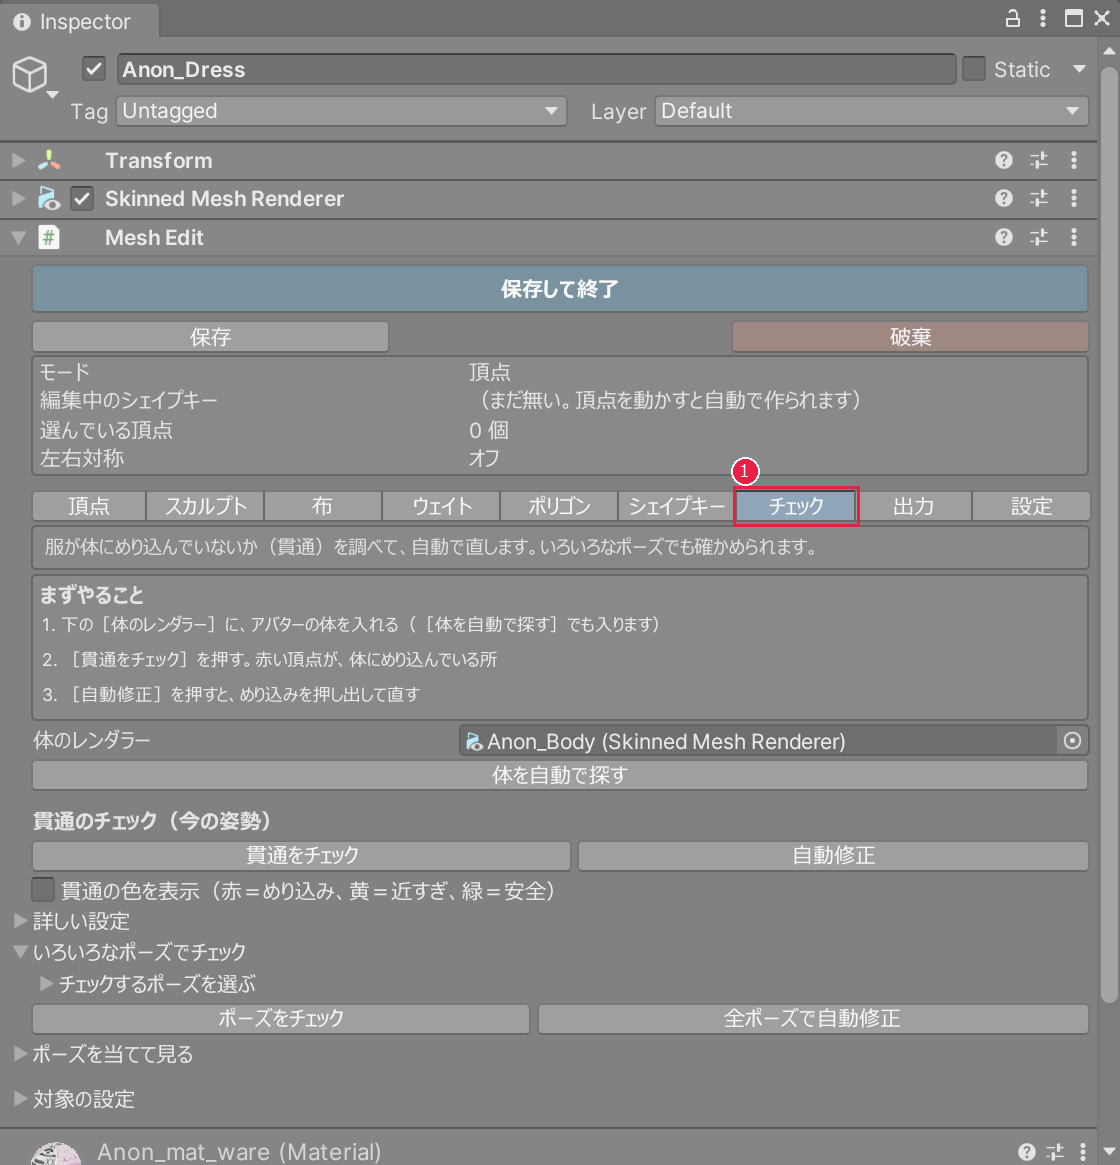Click the Transform component icon

coord(49,160)
